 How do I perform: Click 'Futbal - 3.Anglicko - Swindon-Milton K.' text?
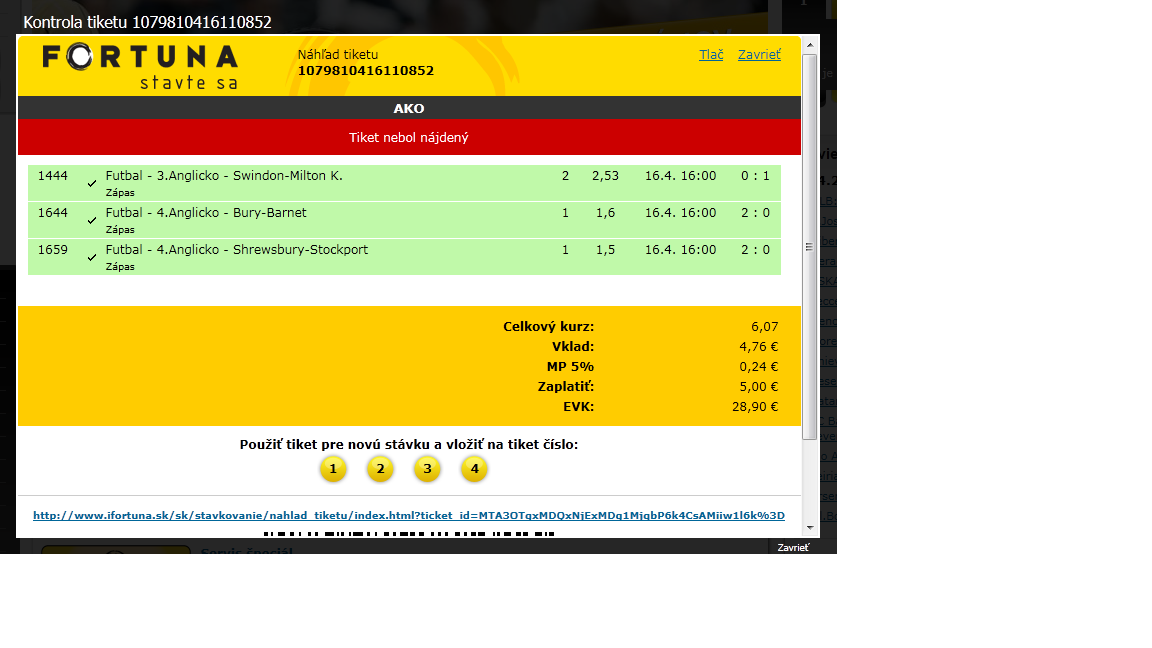[x=224, y=176]
